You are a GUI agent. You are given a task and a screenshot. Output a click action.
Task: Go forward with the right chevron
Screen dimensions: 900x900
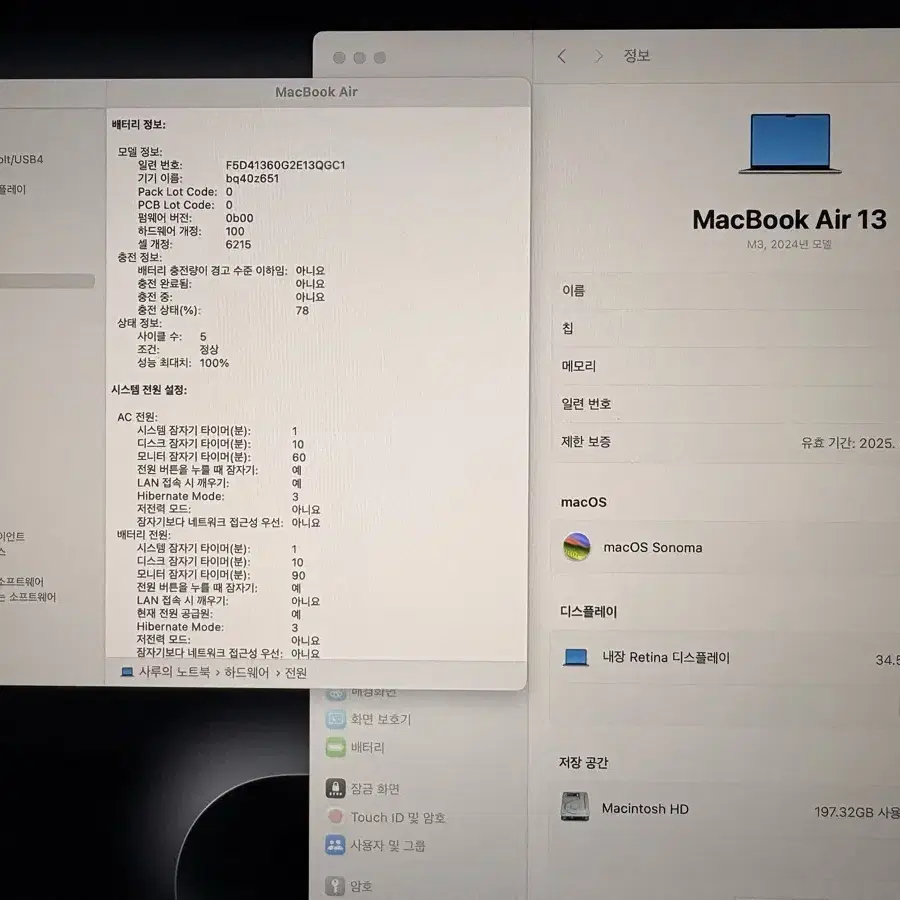coord(599,56)
